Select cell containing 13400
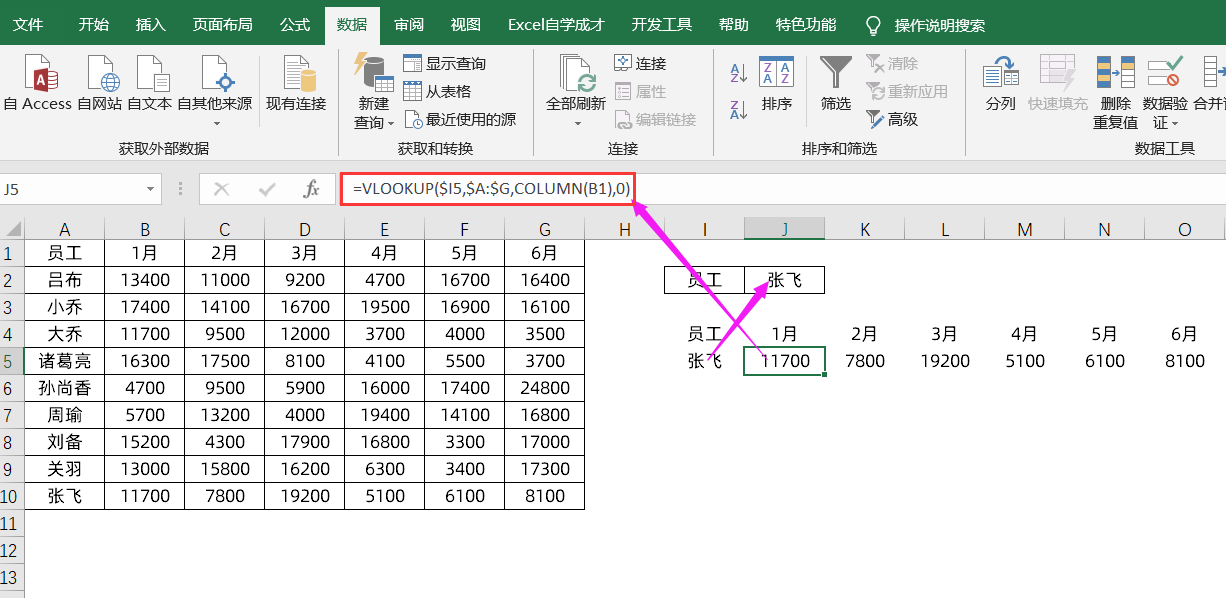1226x598 pixels. (x=145, y=280)
